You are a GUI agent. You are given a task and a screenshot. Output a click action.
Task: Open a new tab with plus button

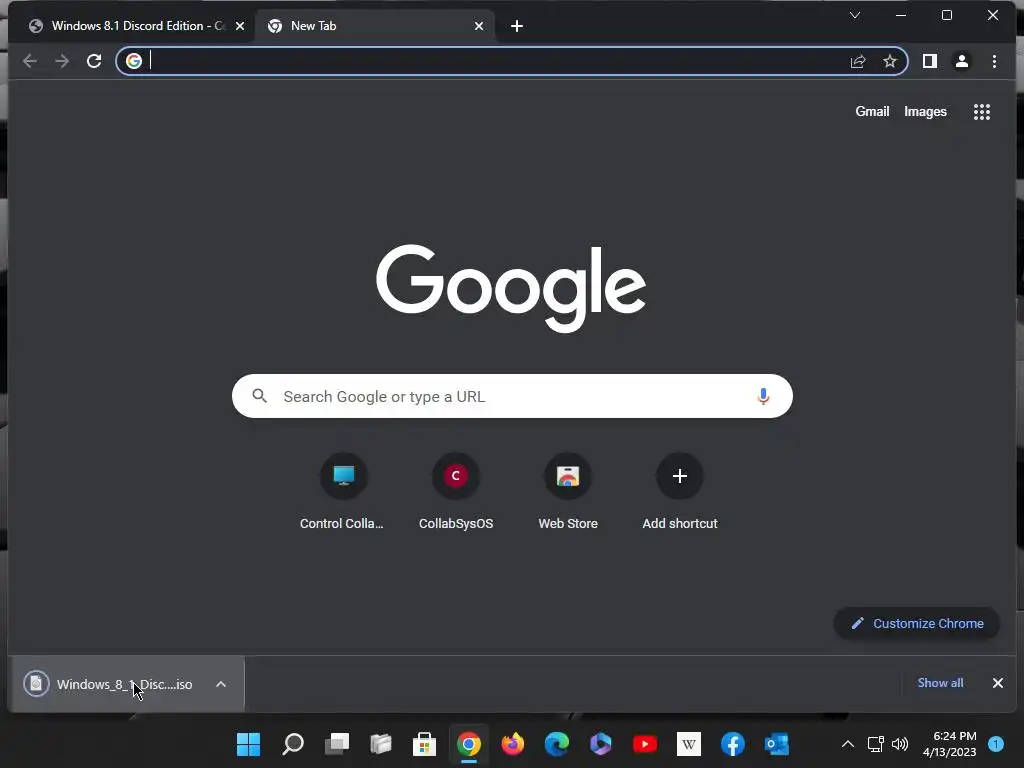517,26
